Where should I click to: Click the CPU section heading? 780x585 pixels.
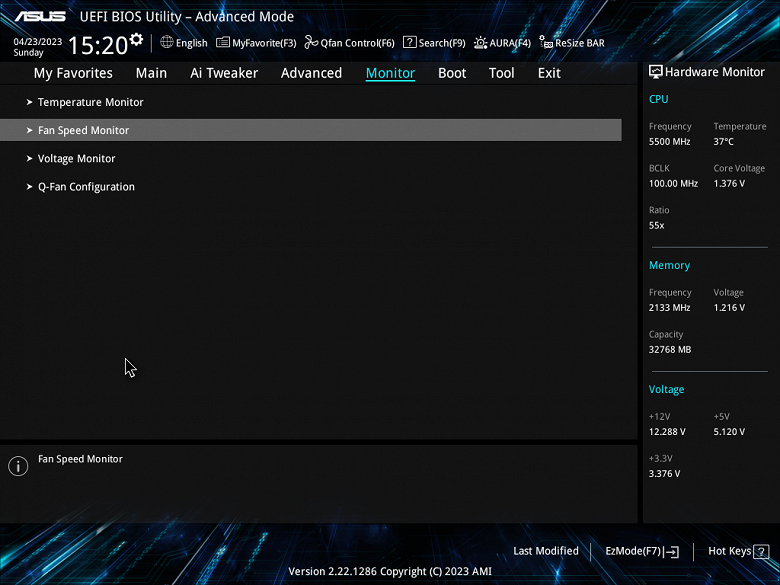659,99
